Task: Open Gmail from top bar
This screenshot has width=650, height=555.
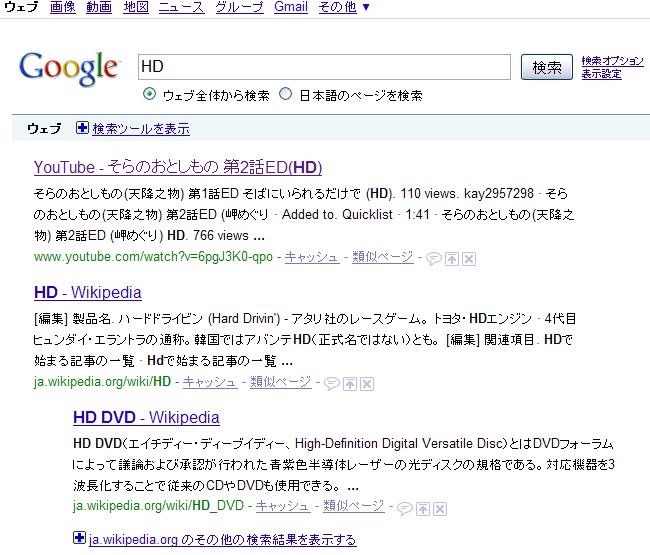Action: point(291,7)
